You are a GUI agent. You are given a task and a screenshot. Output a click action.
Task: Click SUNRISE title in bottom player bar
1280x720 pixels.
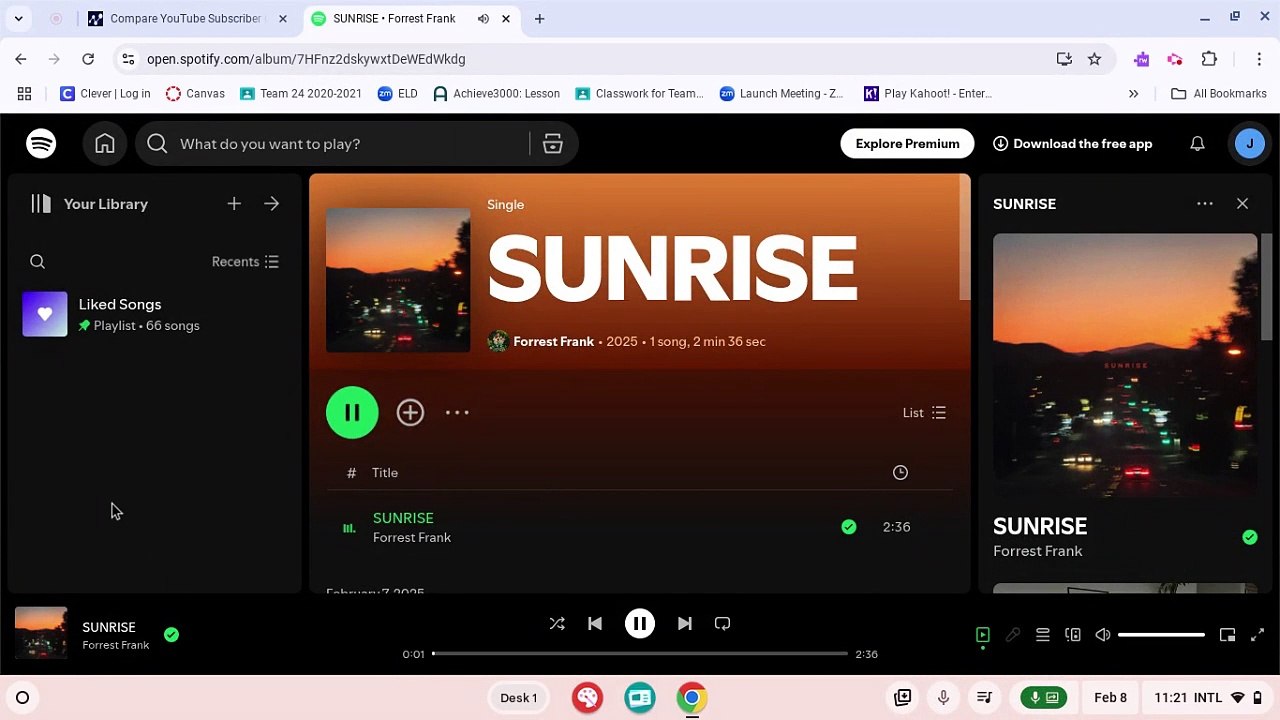(x=109, y=627)
